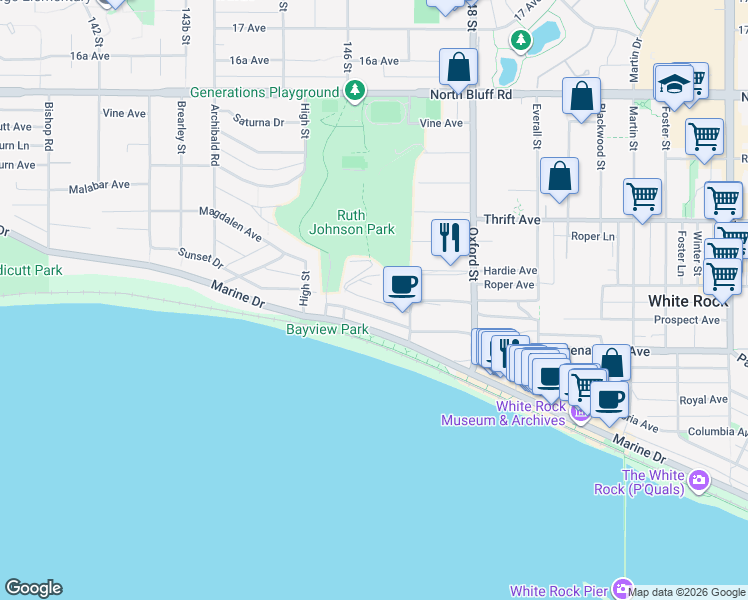This screenshot has height=600, width=748.
Task: Open the shopping bag marker left of Thrift Ave
Action: (x=559, y=176)
